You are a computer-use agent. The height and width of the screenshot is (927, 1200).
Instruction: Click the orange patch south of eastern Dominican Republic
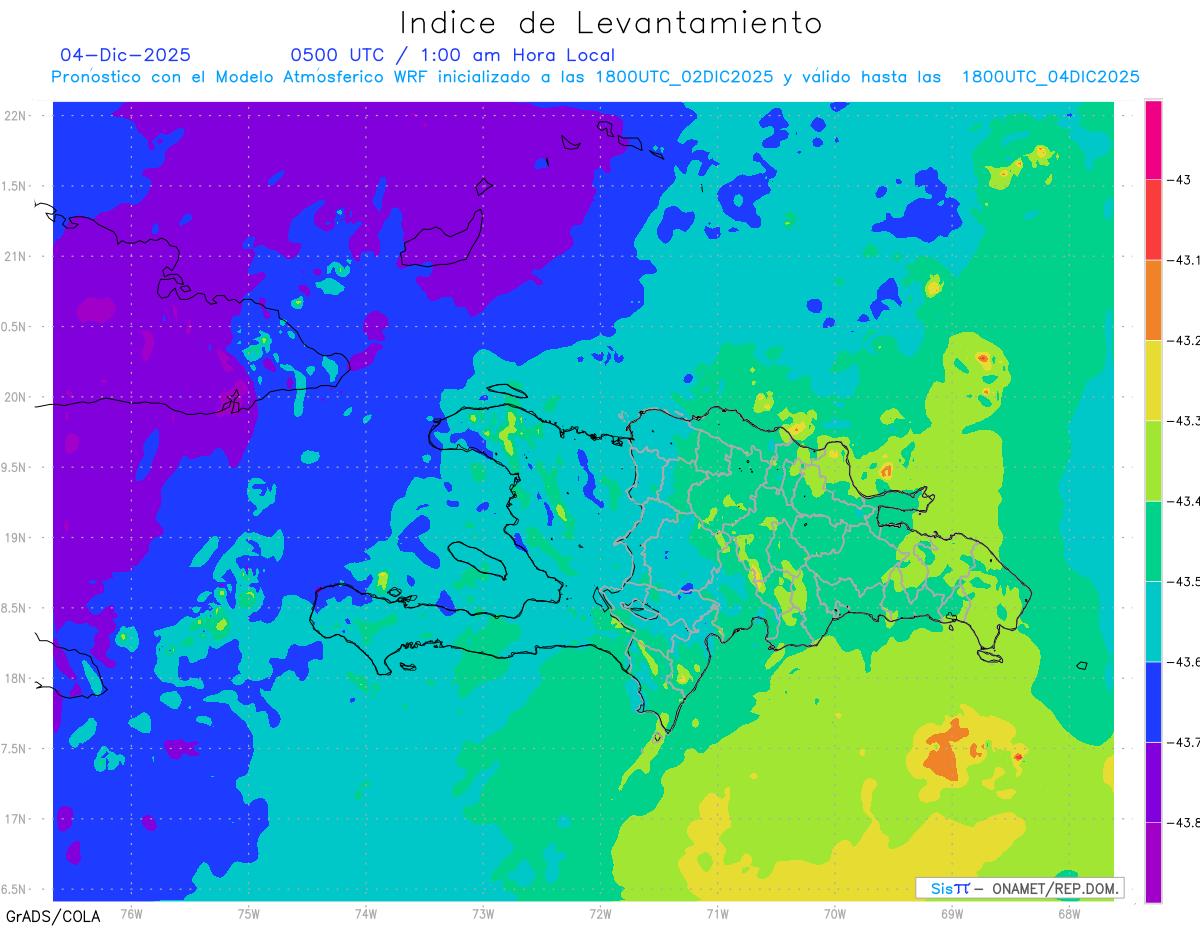[x=945, y=753]
